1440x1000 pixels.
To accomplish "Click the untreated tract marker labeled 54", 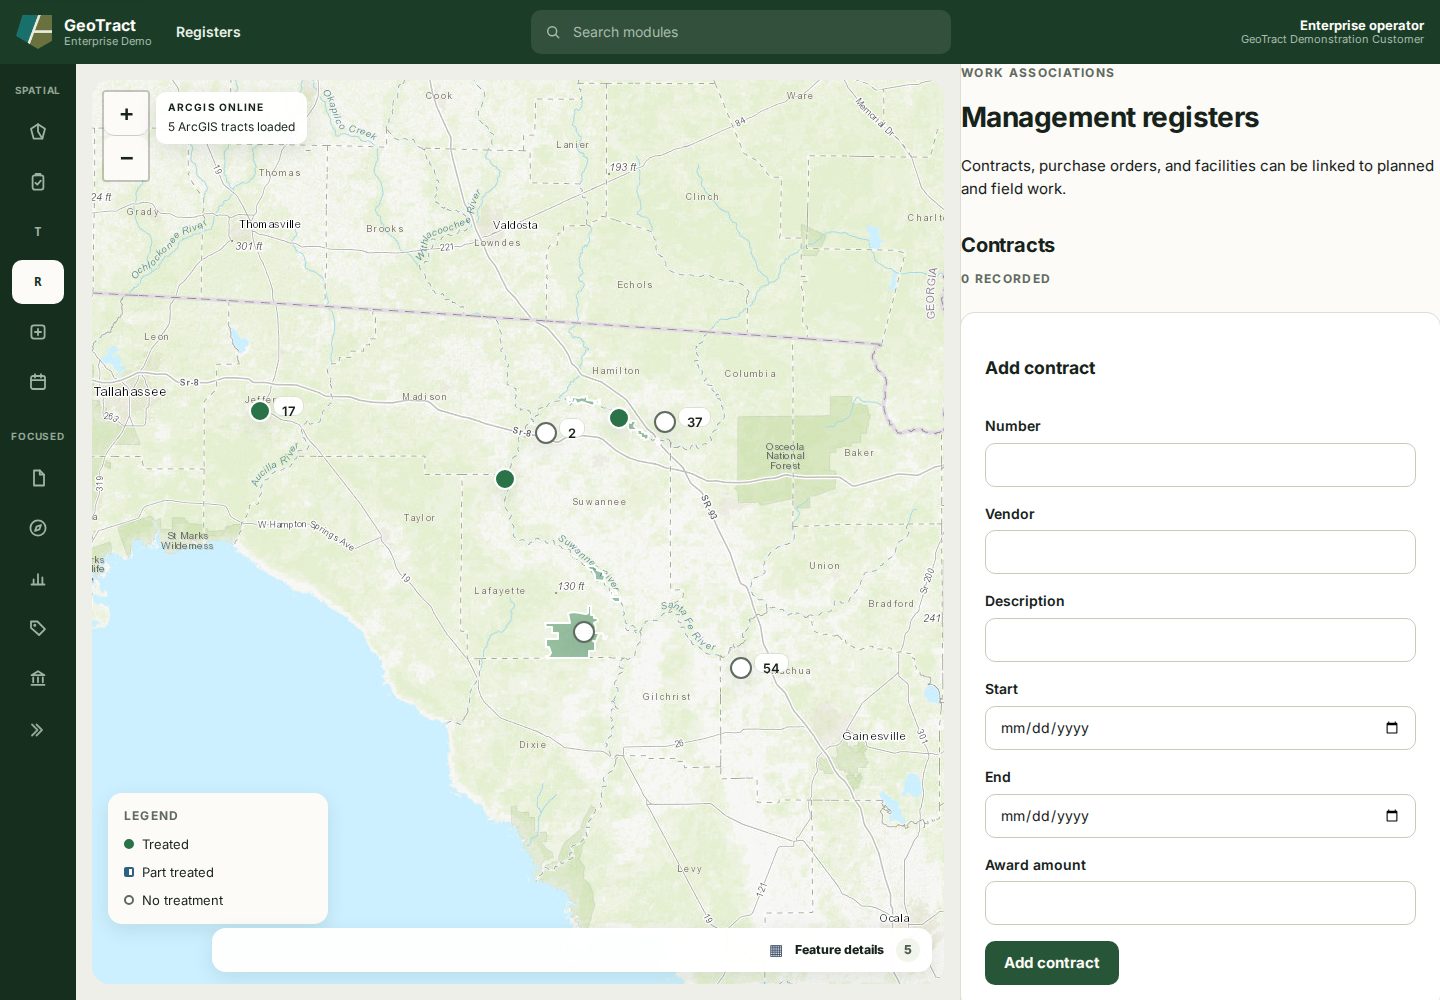I will (741, 668).
